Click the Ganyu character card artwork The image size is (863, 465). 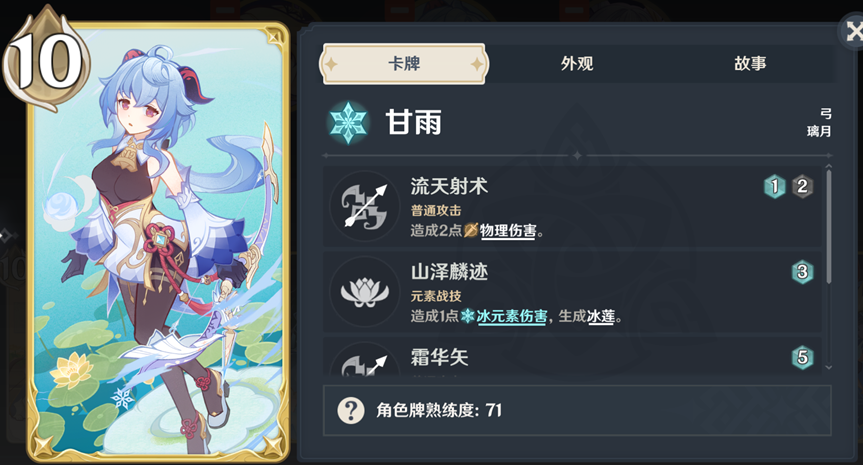tap(159, 242)
